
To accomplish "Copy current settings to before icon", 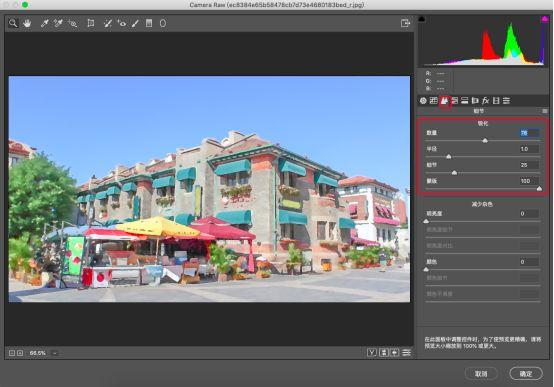I will [x=395, y=352].
